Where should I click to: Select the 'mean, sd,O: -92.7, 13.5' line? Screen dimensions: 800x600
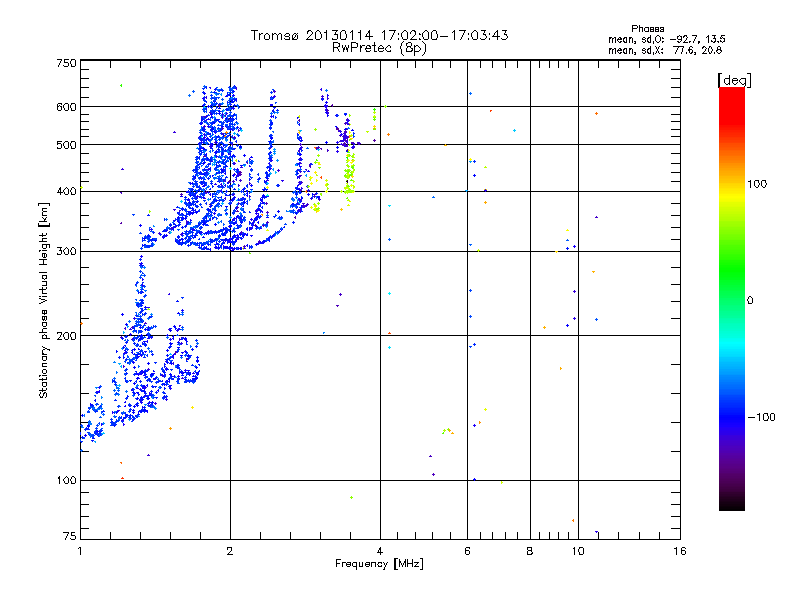tap(667, 40)
